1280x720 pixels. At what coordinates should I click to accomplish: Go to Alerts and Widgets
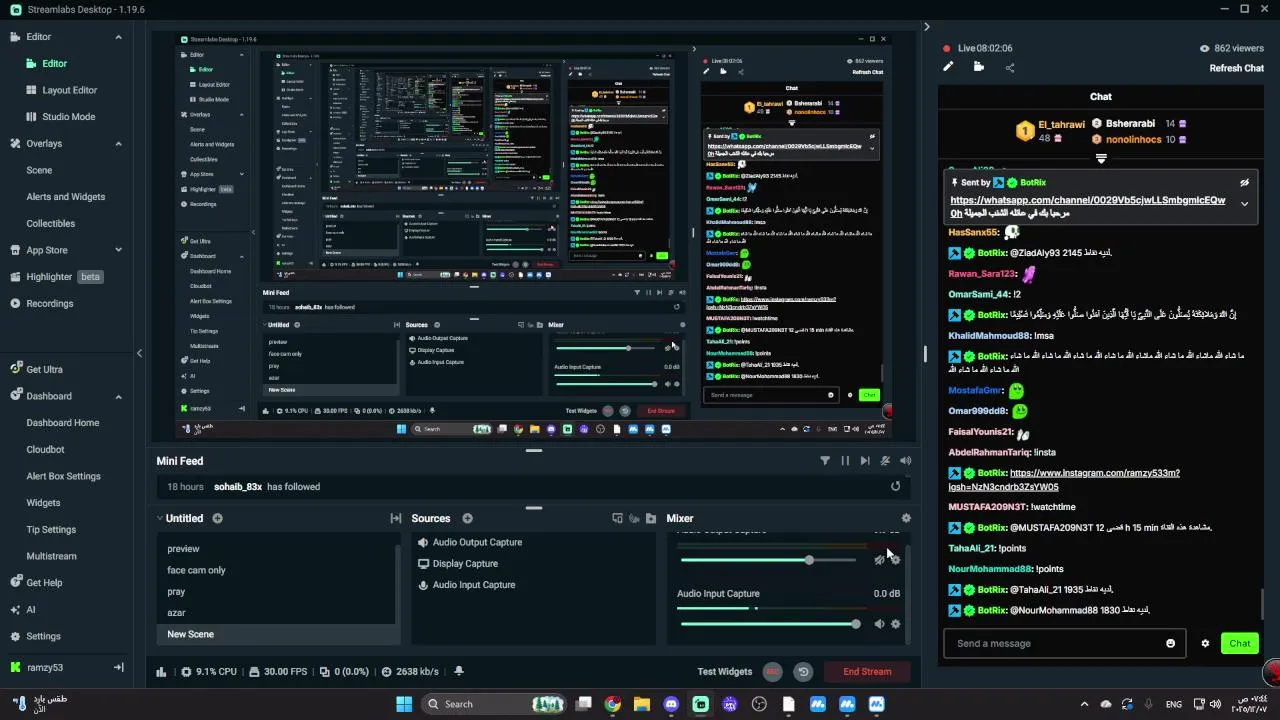click(x=66, y=197)
